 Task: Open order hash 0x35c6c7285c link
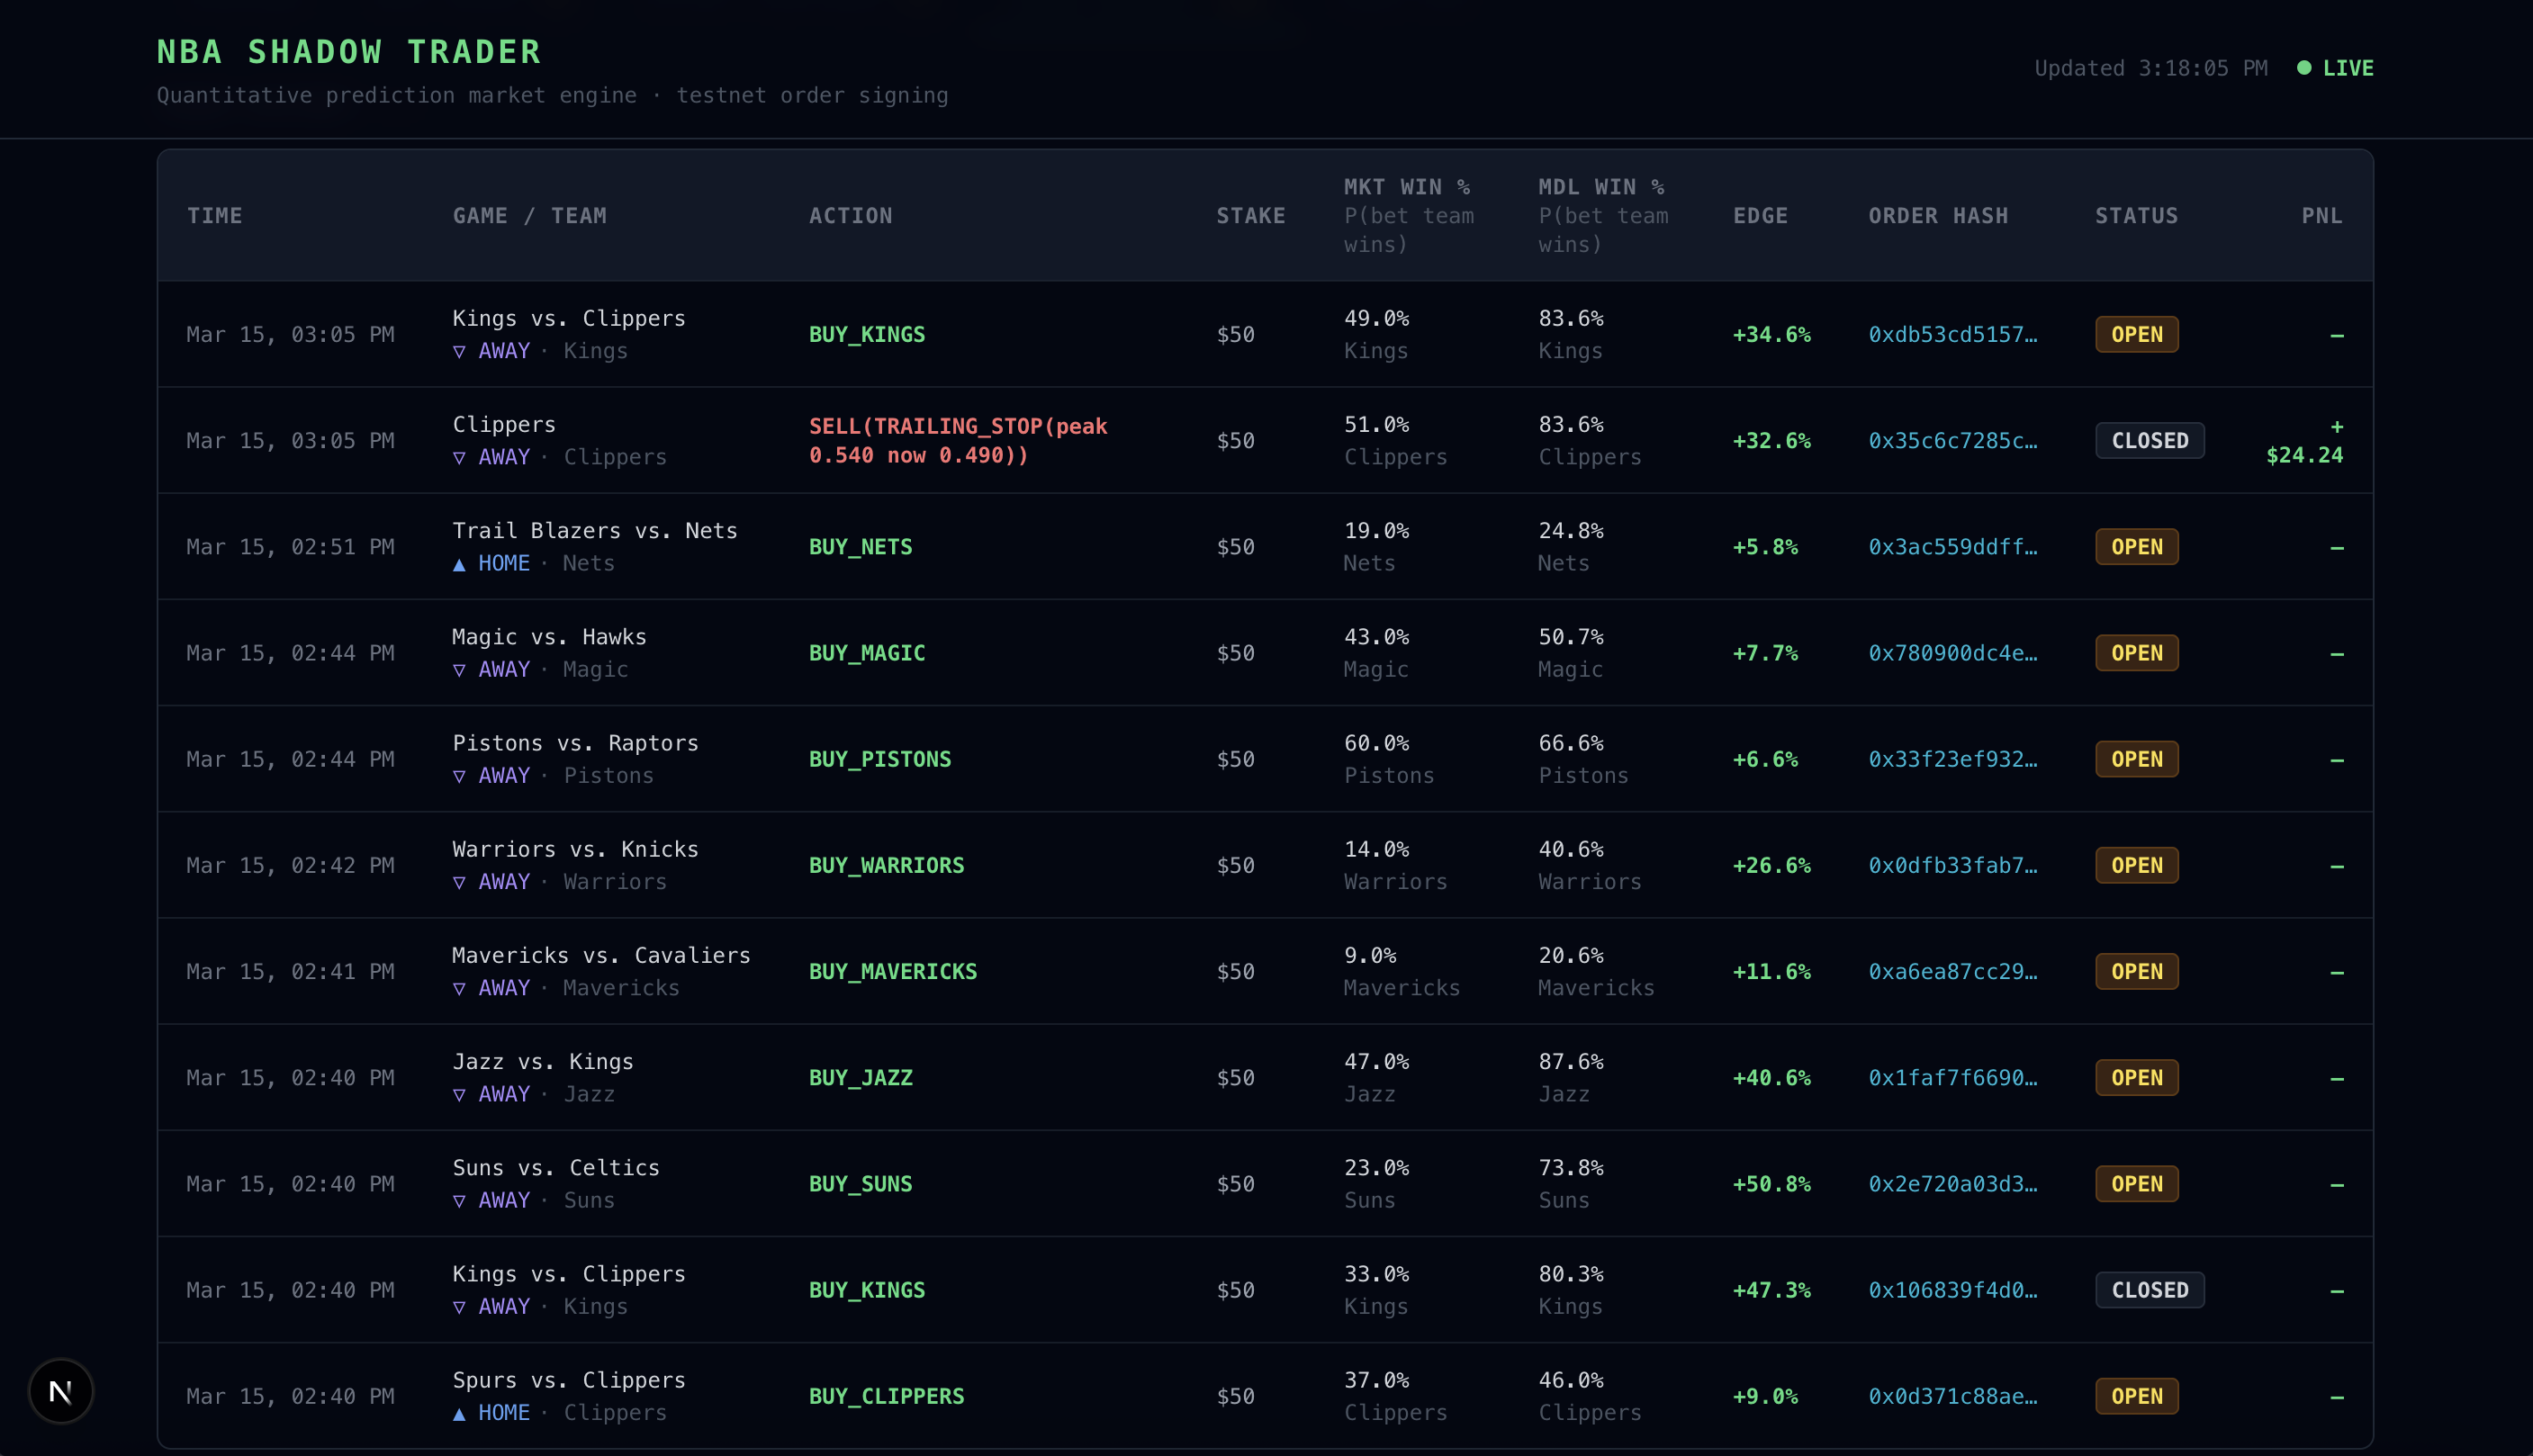point(1952,440)
